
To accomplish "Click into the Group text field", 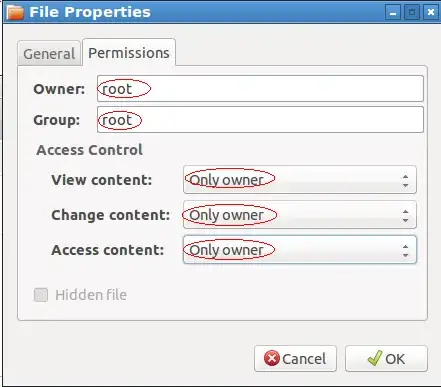I will (260, 120).
